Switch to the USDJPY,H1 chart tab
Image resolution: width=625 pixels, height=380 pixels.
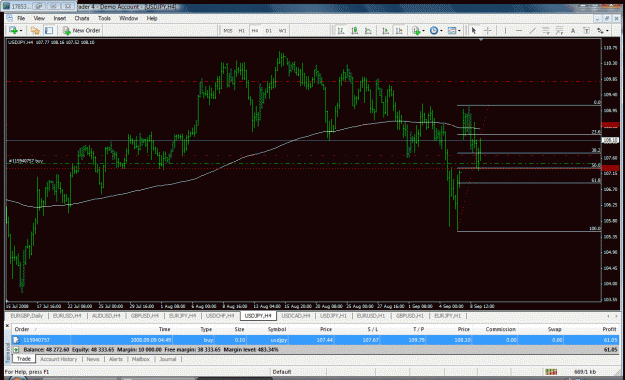334,316
